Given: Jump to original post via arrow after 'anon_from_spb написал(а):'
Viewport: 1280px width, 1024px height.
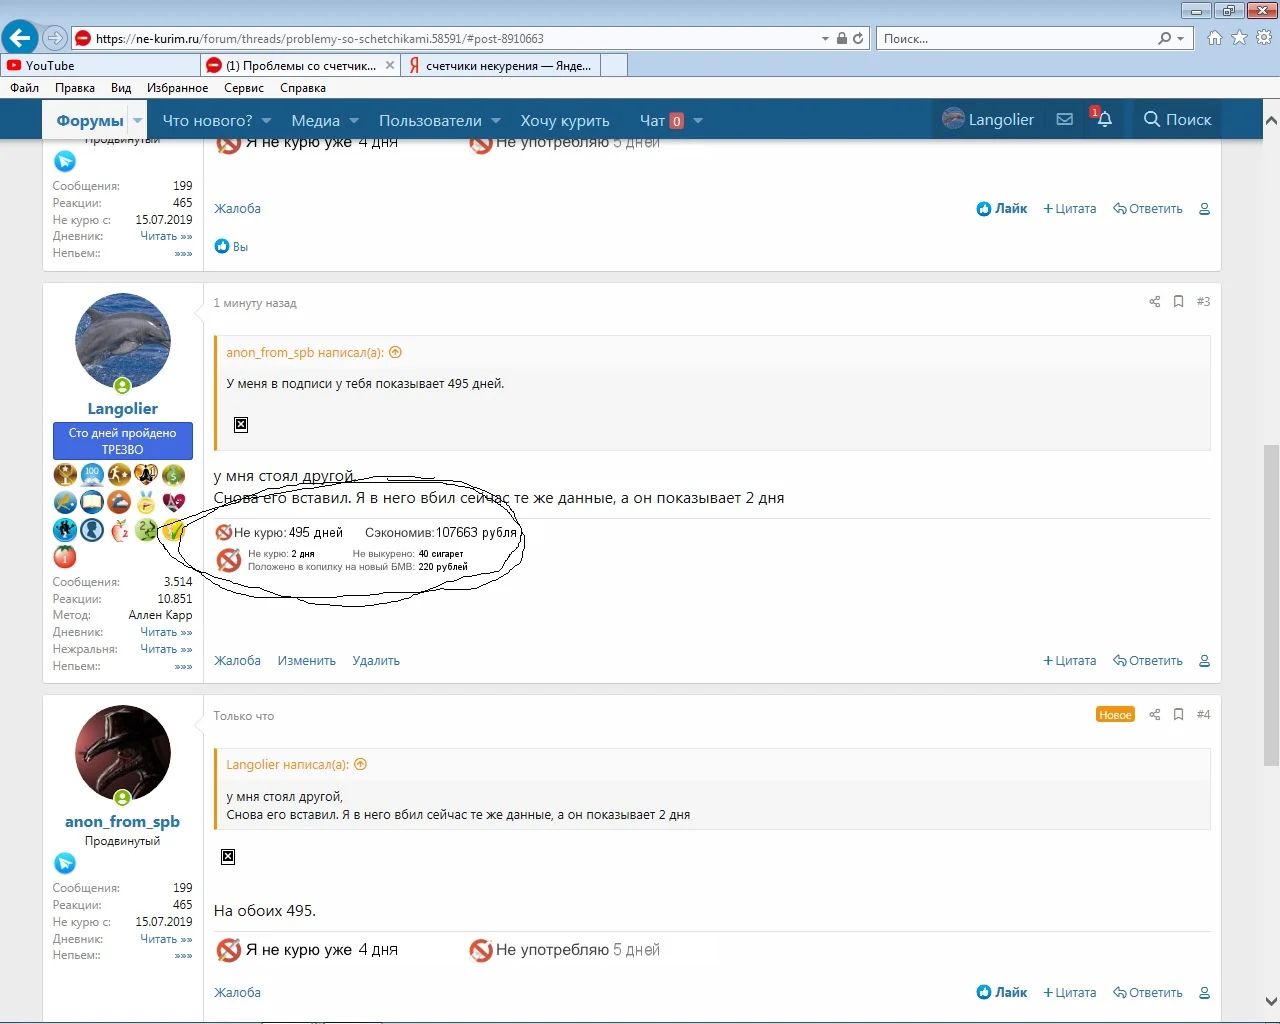Looking at the screenshot, I should pyautogui.click(x=395, y=353).
